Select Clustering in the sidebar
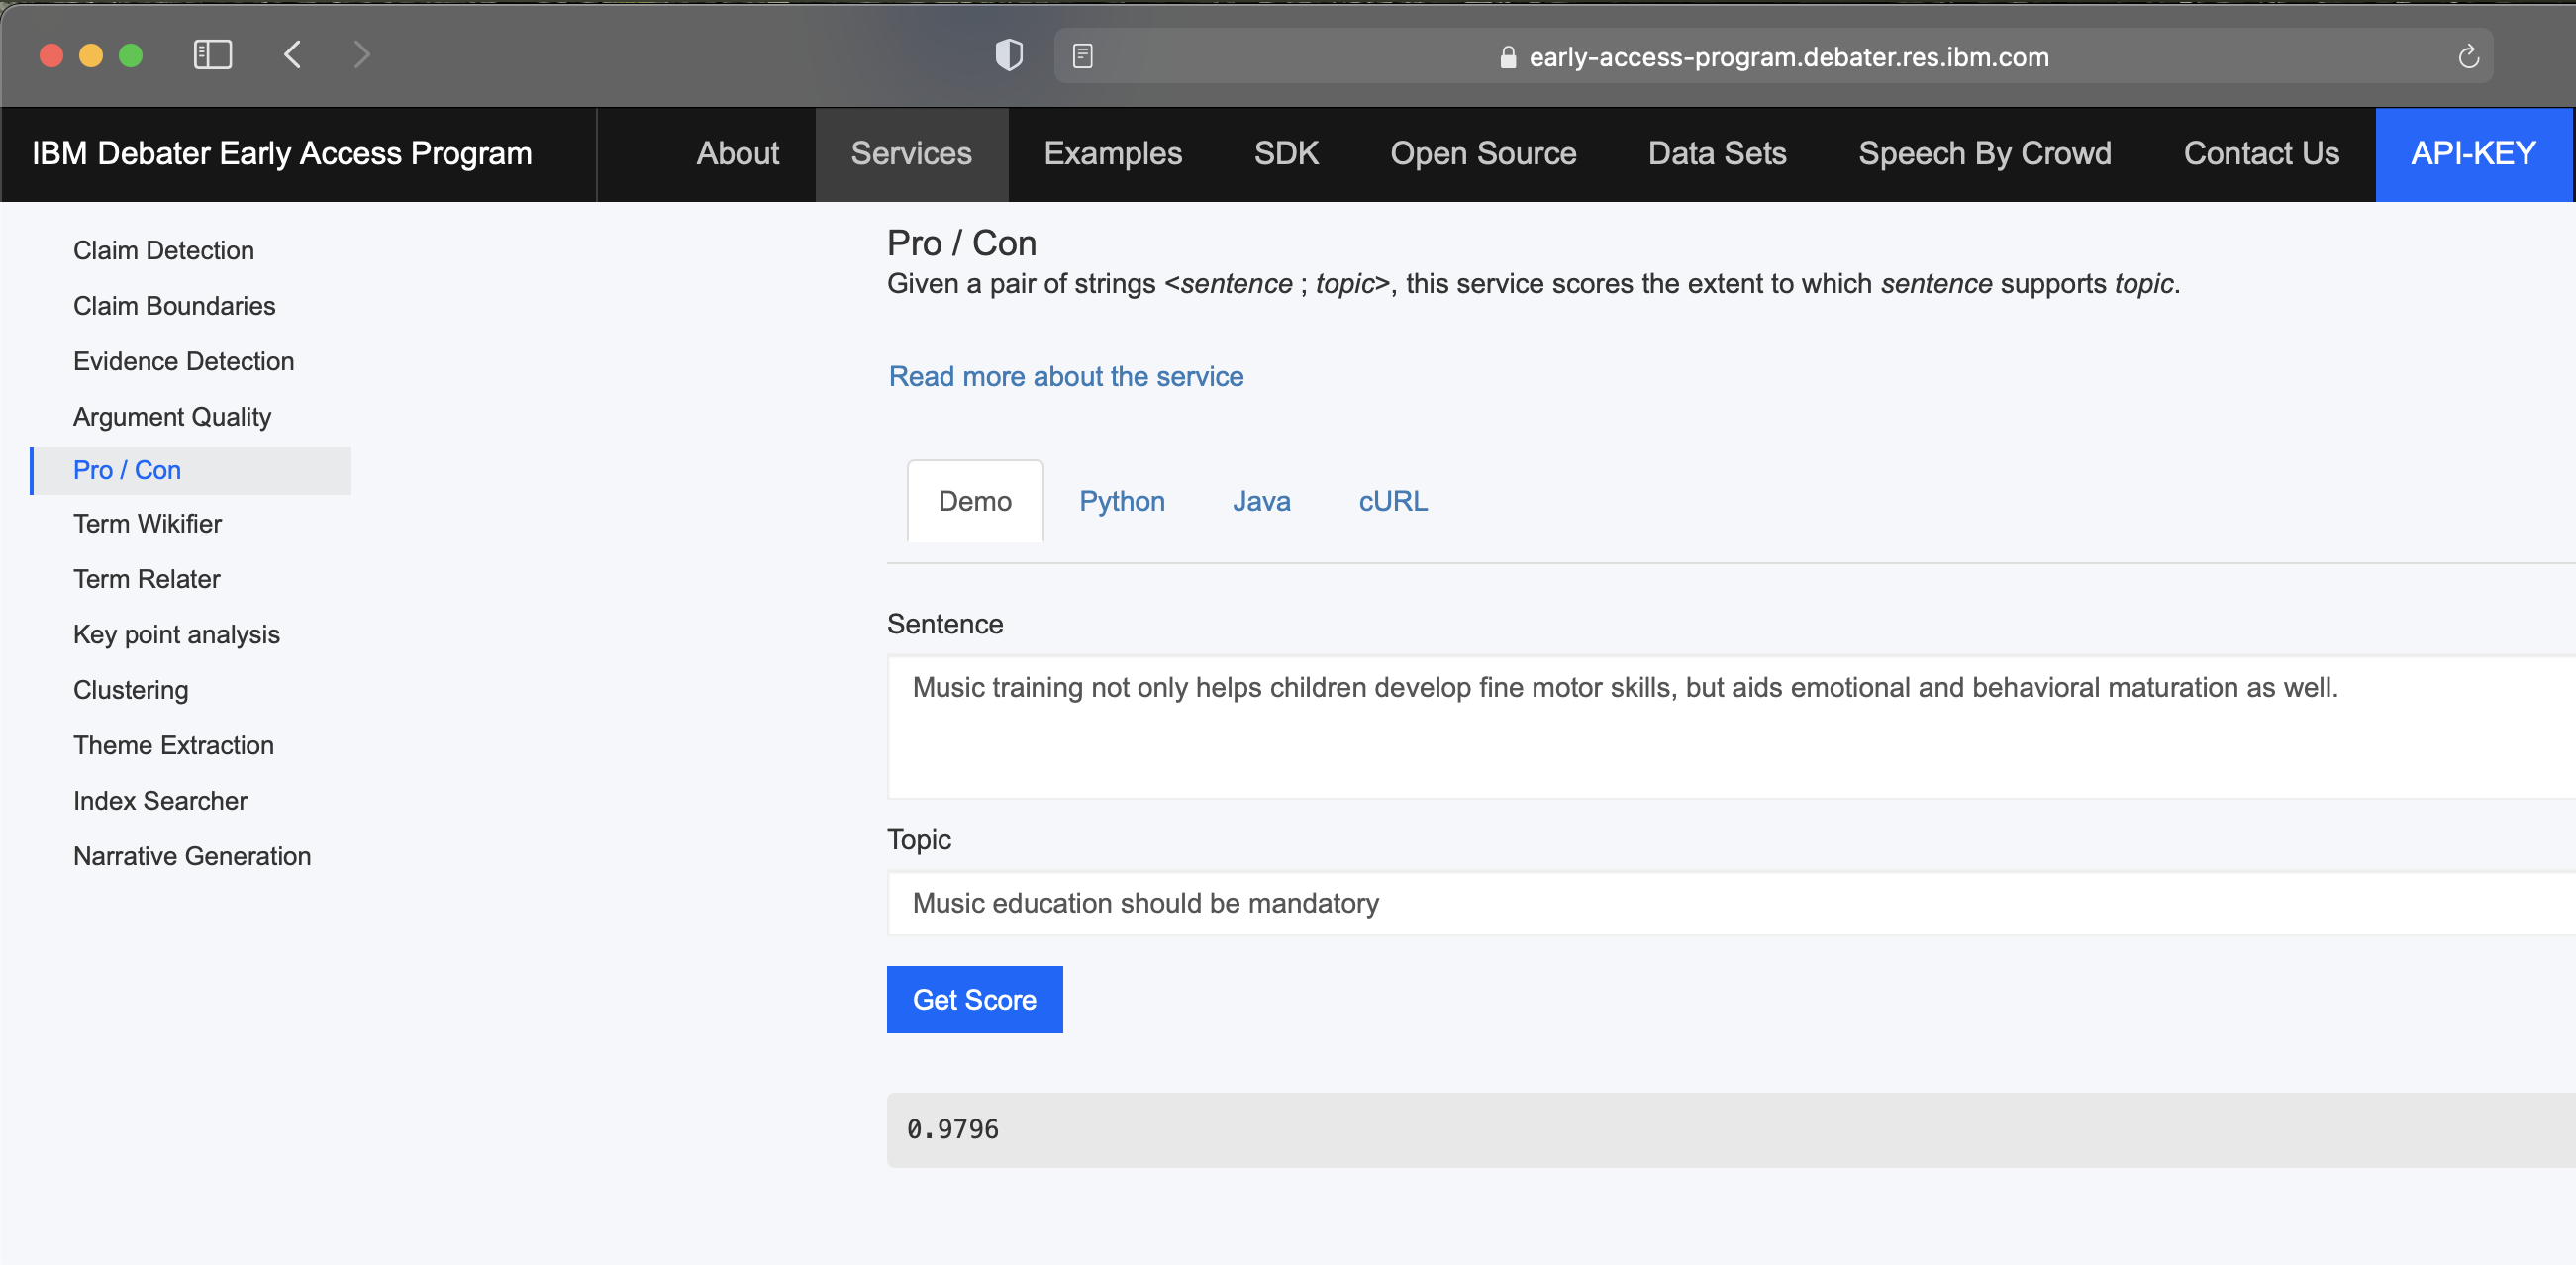 click(130, 690)
